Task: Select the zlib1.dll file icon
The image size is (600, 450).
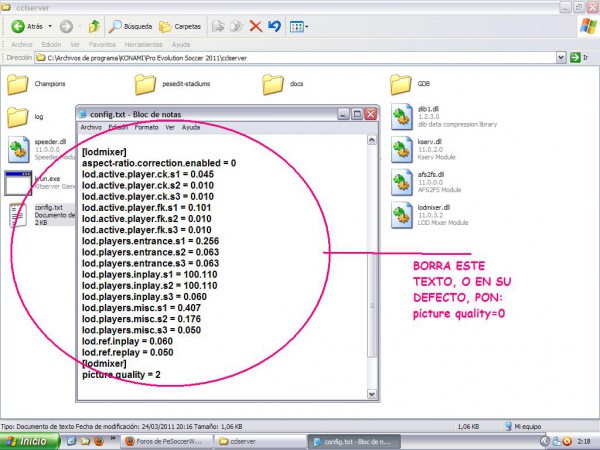Action: click(402, 117)
